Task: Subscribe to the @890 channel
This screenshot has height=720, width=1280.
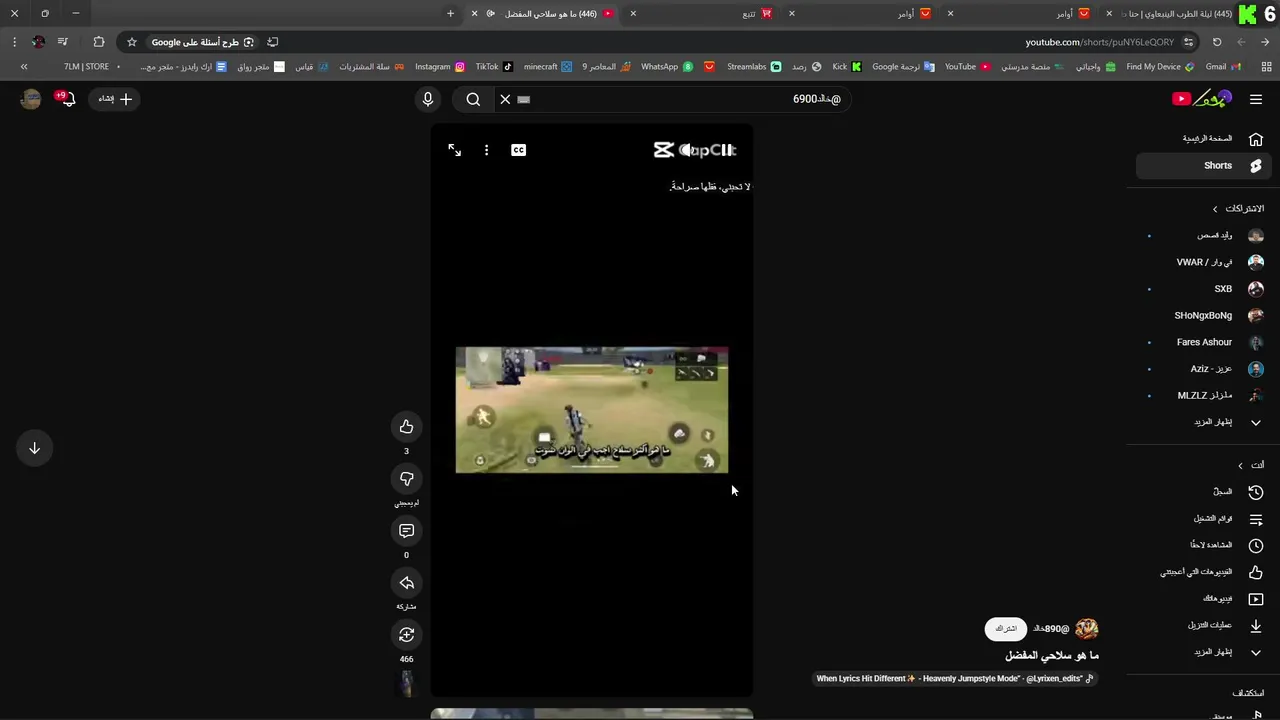Action: (x=1005, y=629)
